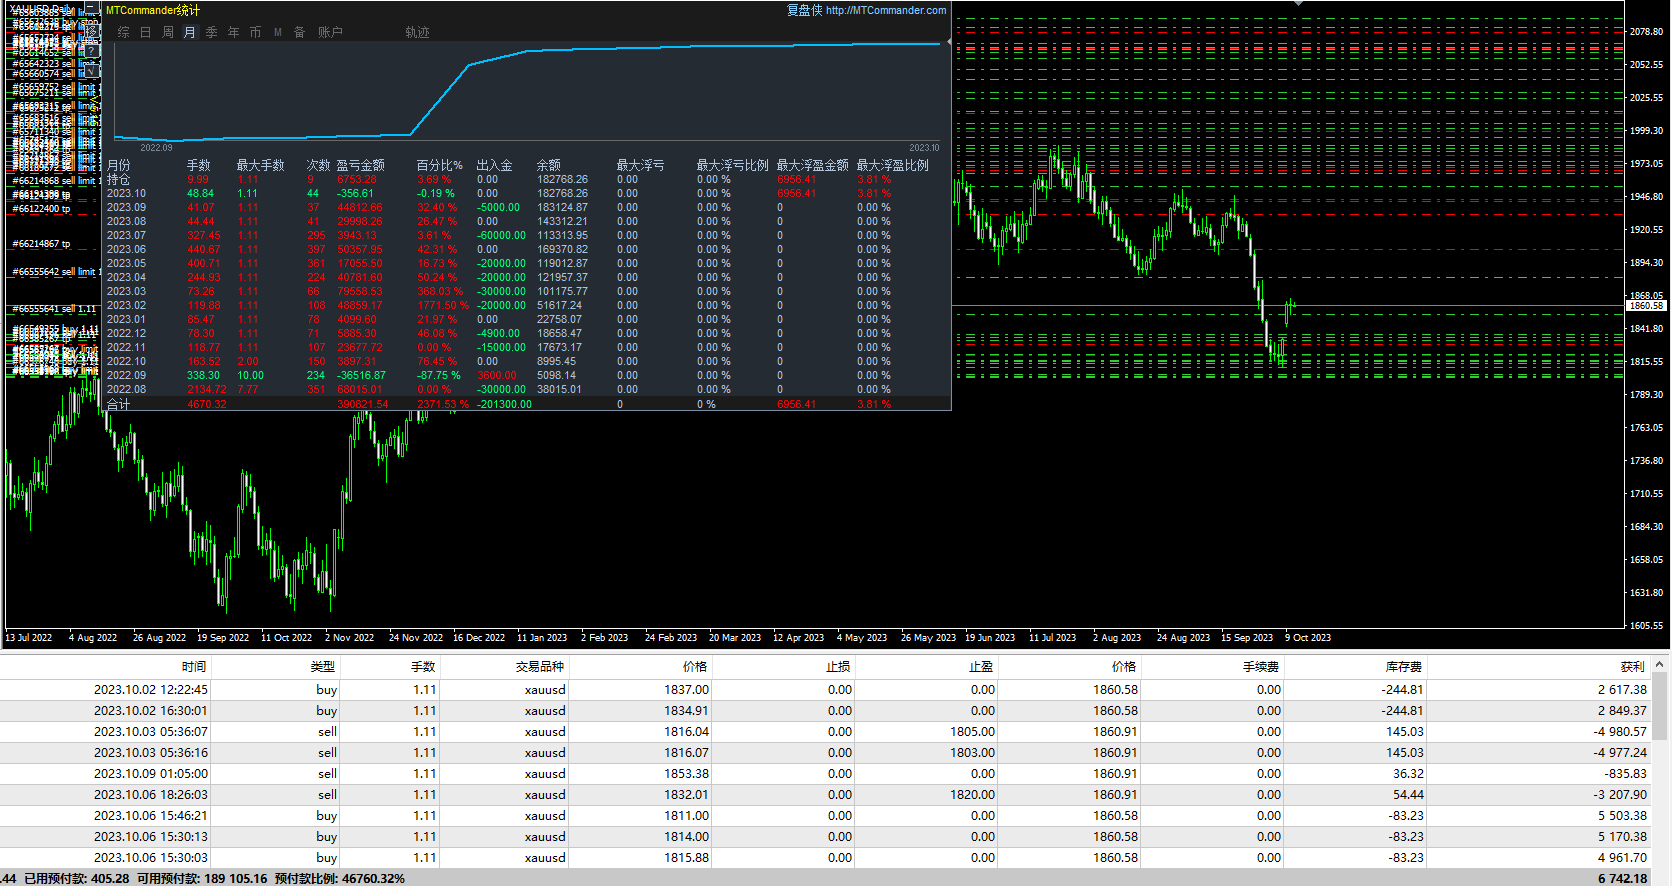
Task: Click the 盈亏金额 column header in statistics
Action: [361, 165]
